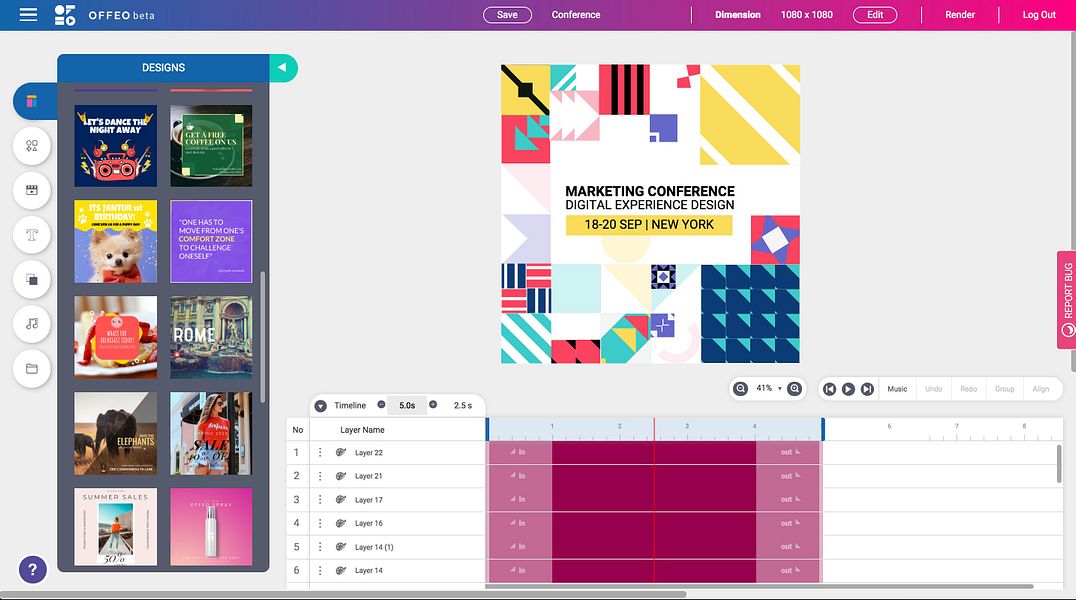The width and height of the screenshot is (1076, 600).
Task: Select the Text tool sidebar icon
Action: 32,235
